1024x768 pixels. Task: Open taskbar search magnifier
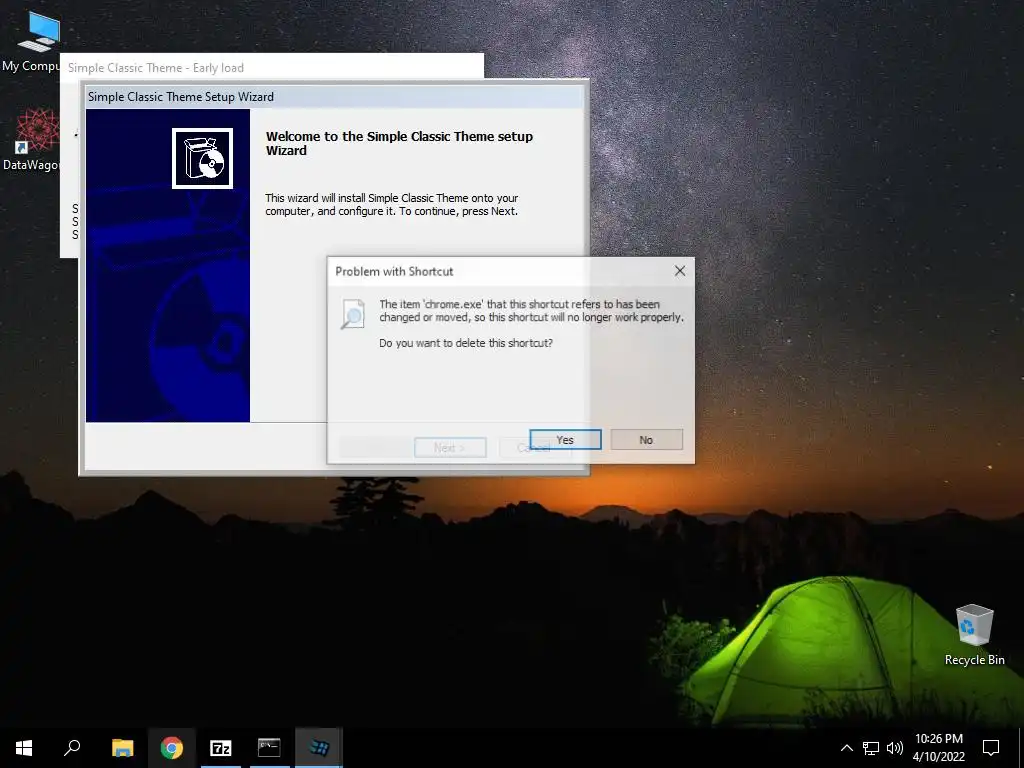[72, 748]
